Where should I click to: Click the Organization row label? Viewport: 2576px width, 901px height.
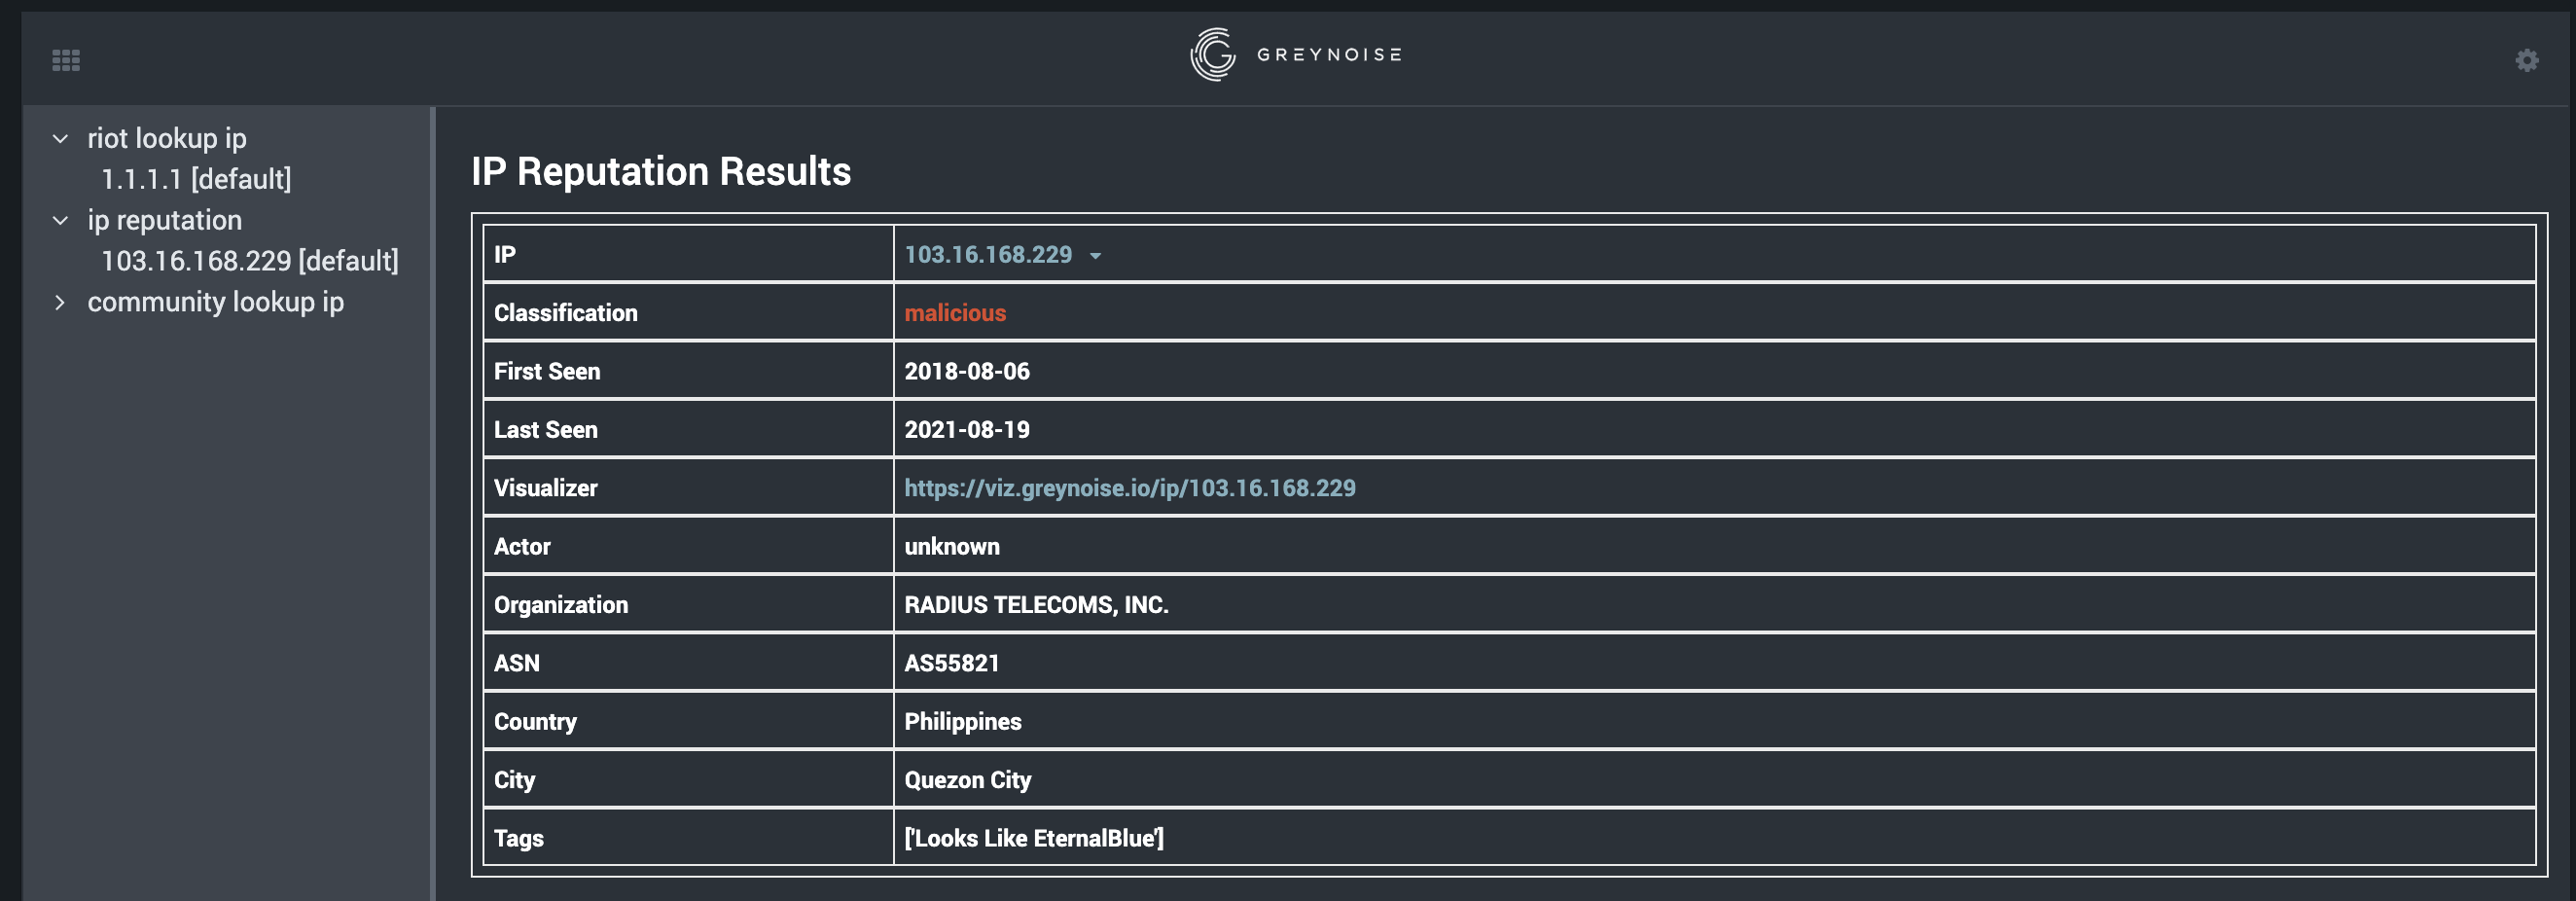[561, 605]
